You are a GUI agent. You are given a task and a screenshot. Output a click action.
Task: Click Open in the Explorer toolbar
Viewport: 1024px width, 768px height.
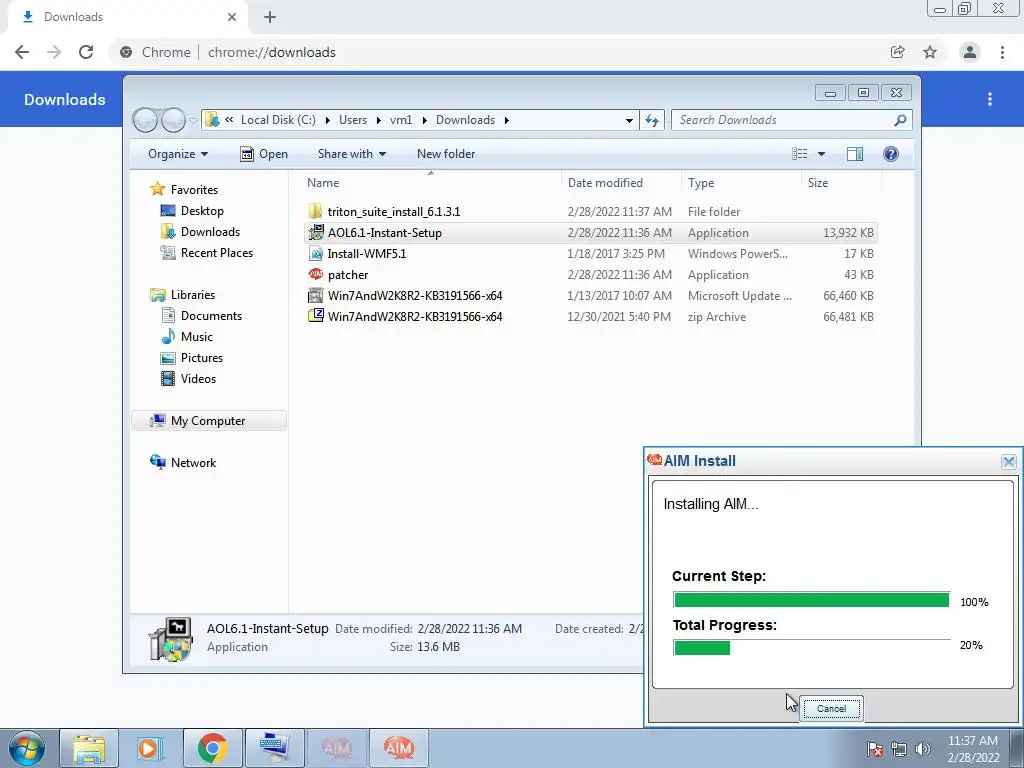[x=264, y=153]
